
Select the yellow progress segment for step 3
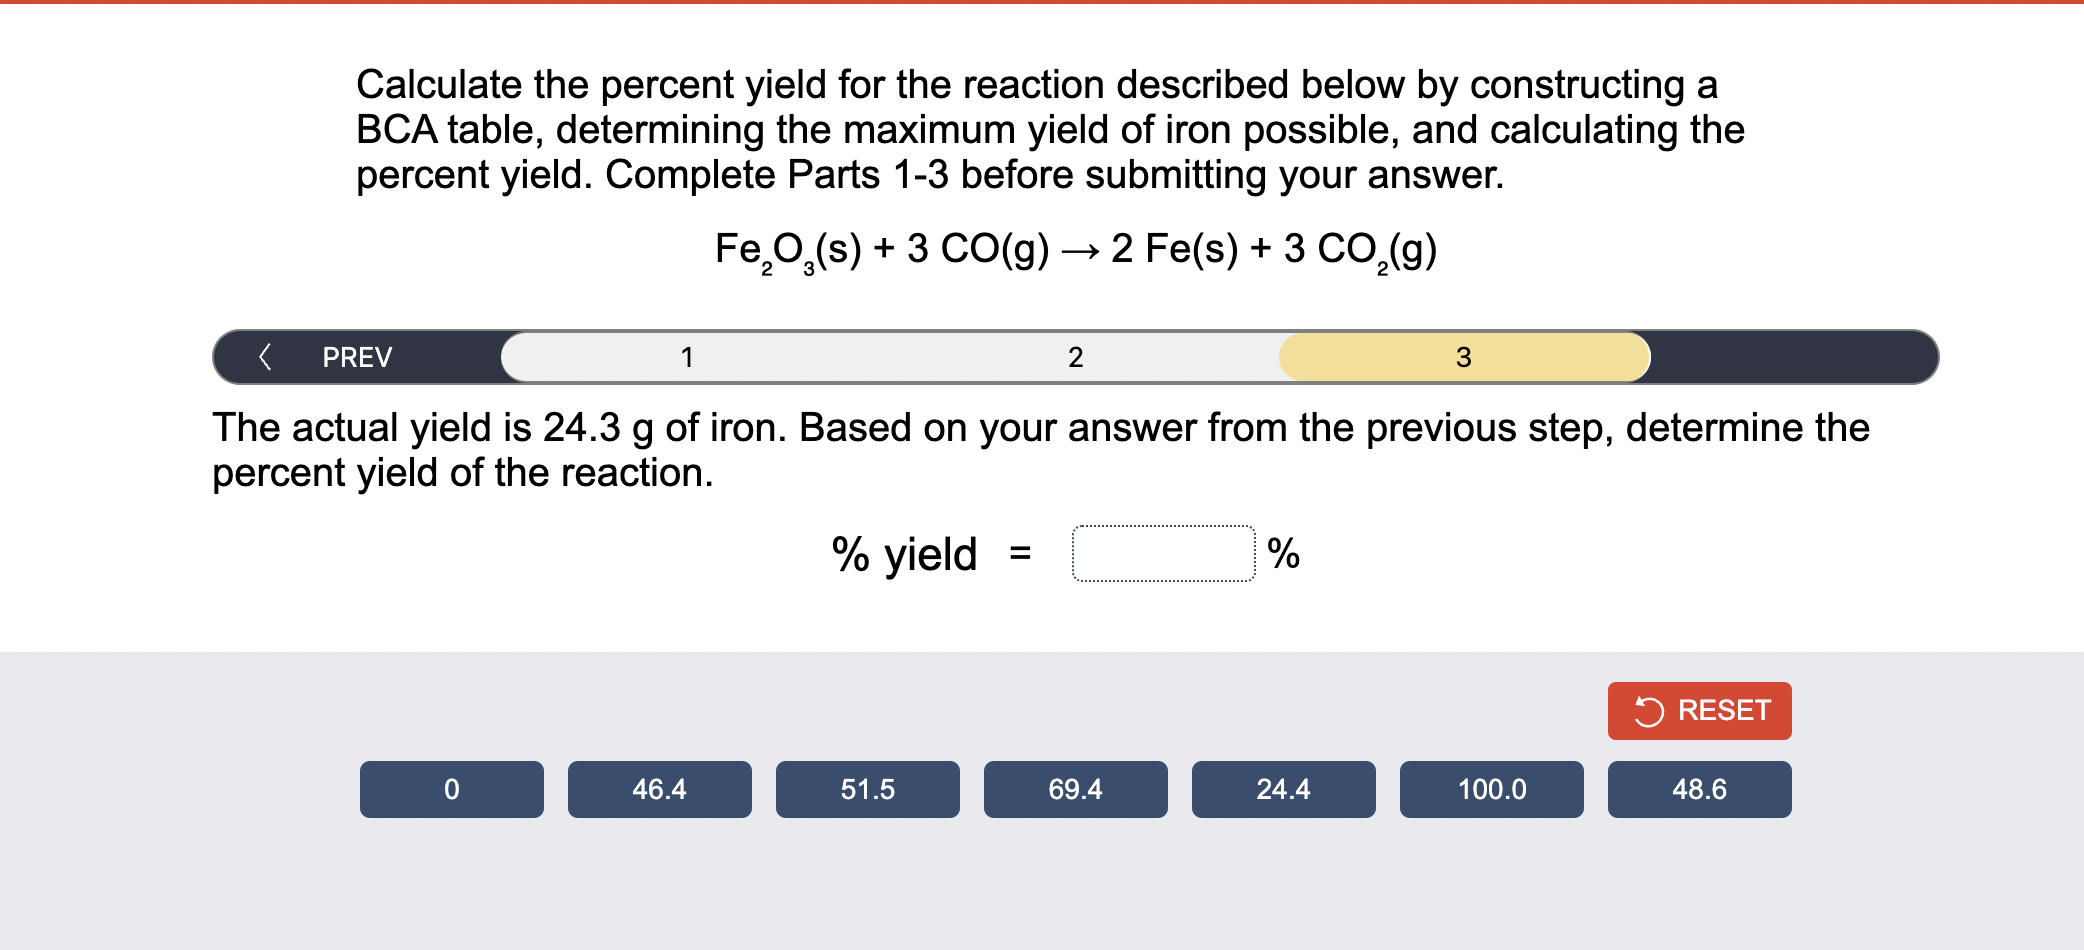point(1463,356)
